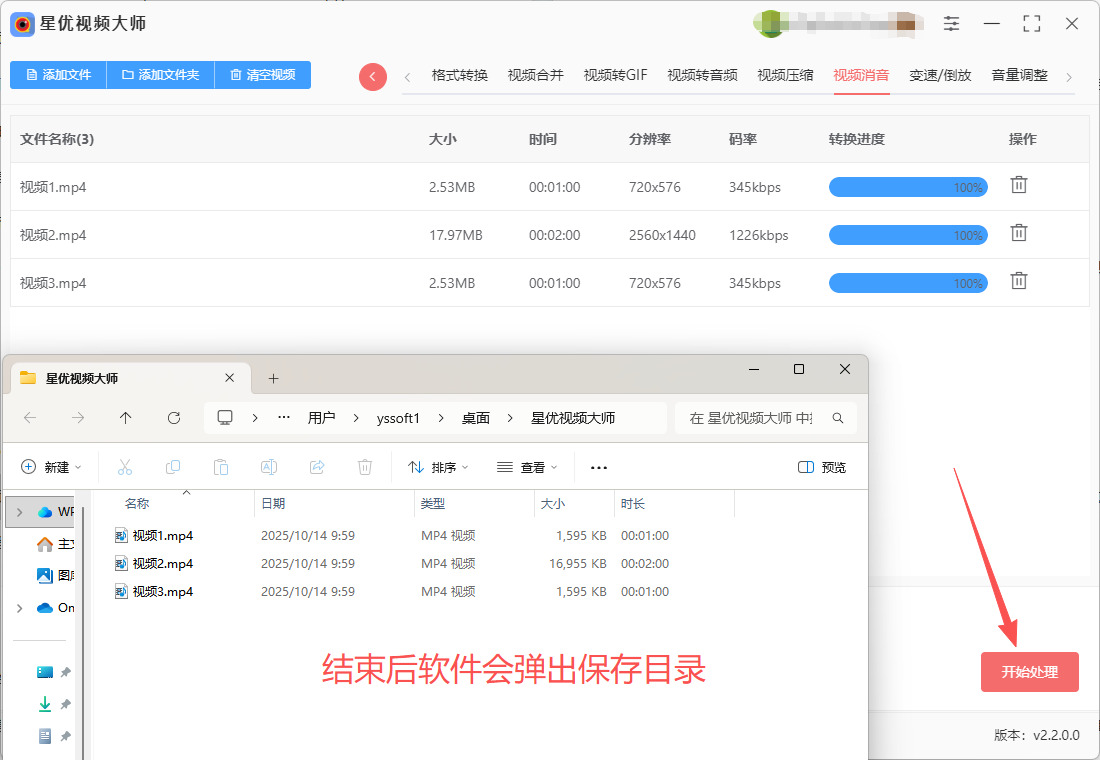Remove 视频3.mp4 using its trash icon
The height and width of the screenshot is (760, 1100).
[1018, 281]
